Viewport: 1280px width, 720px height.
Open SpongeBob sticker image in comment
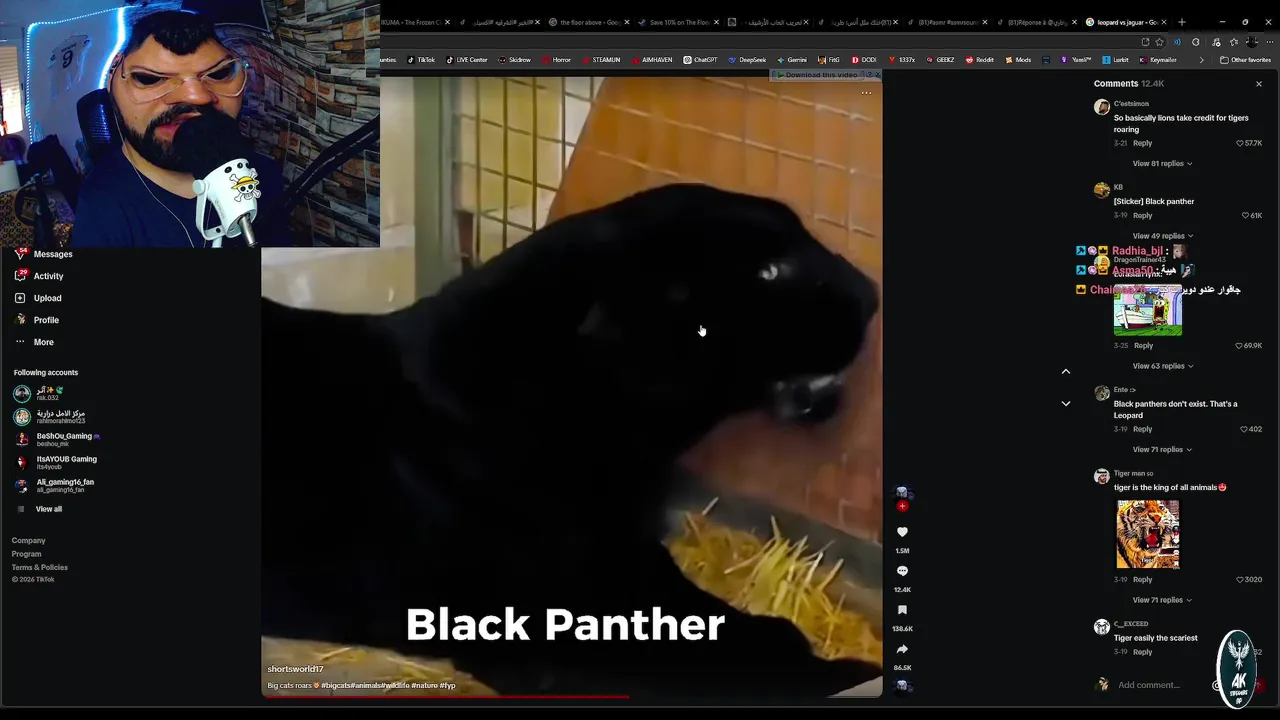tap(1148, 310)
